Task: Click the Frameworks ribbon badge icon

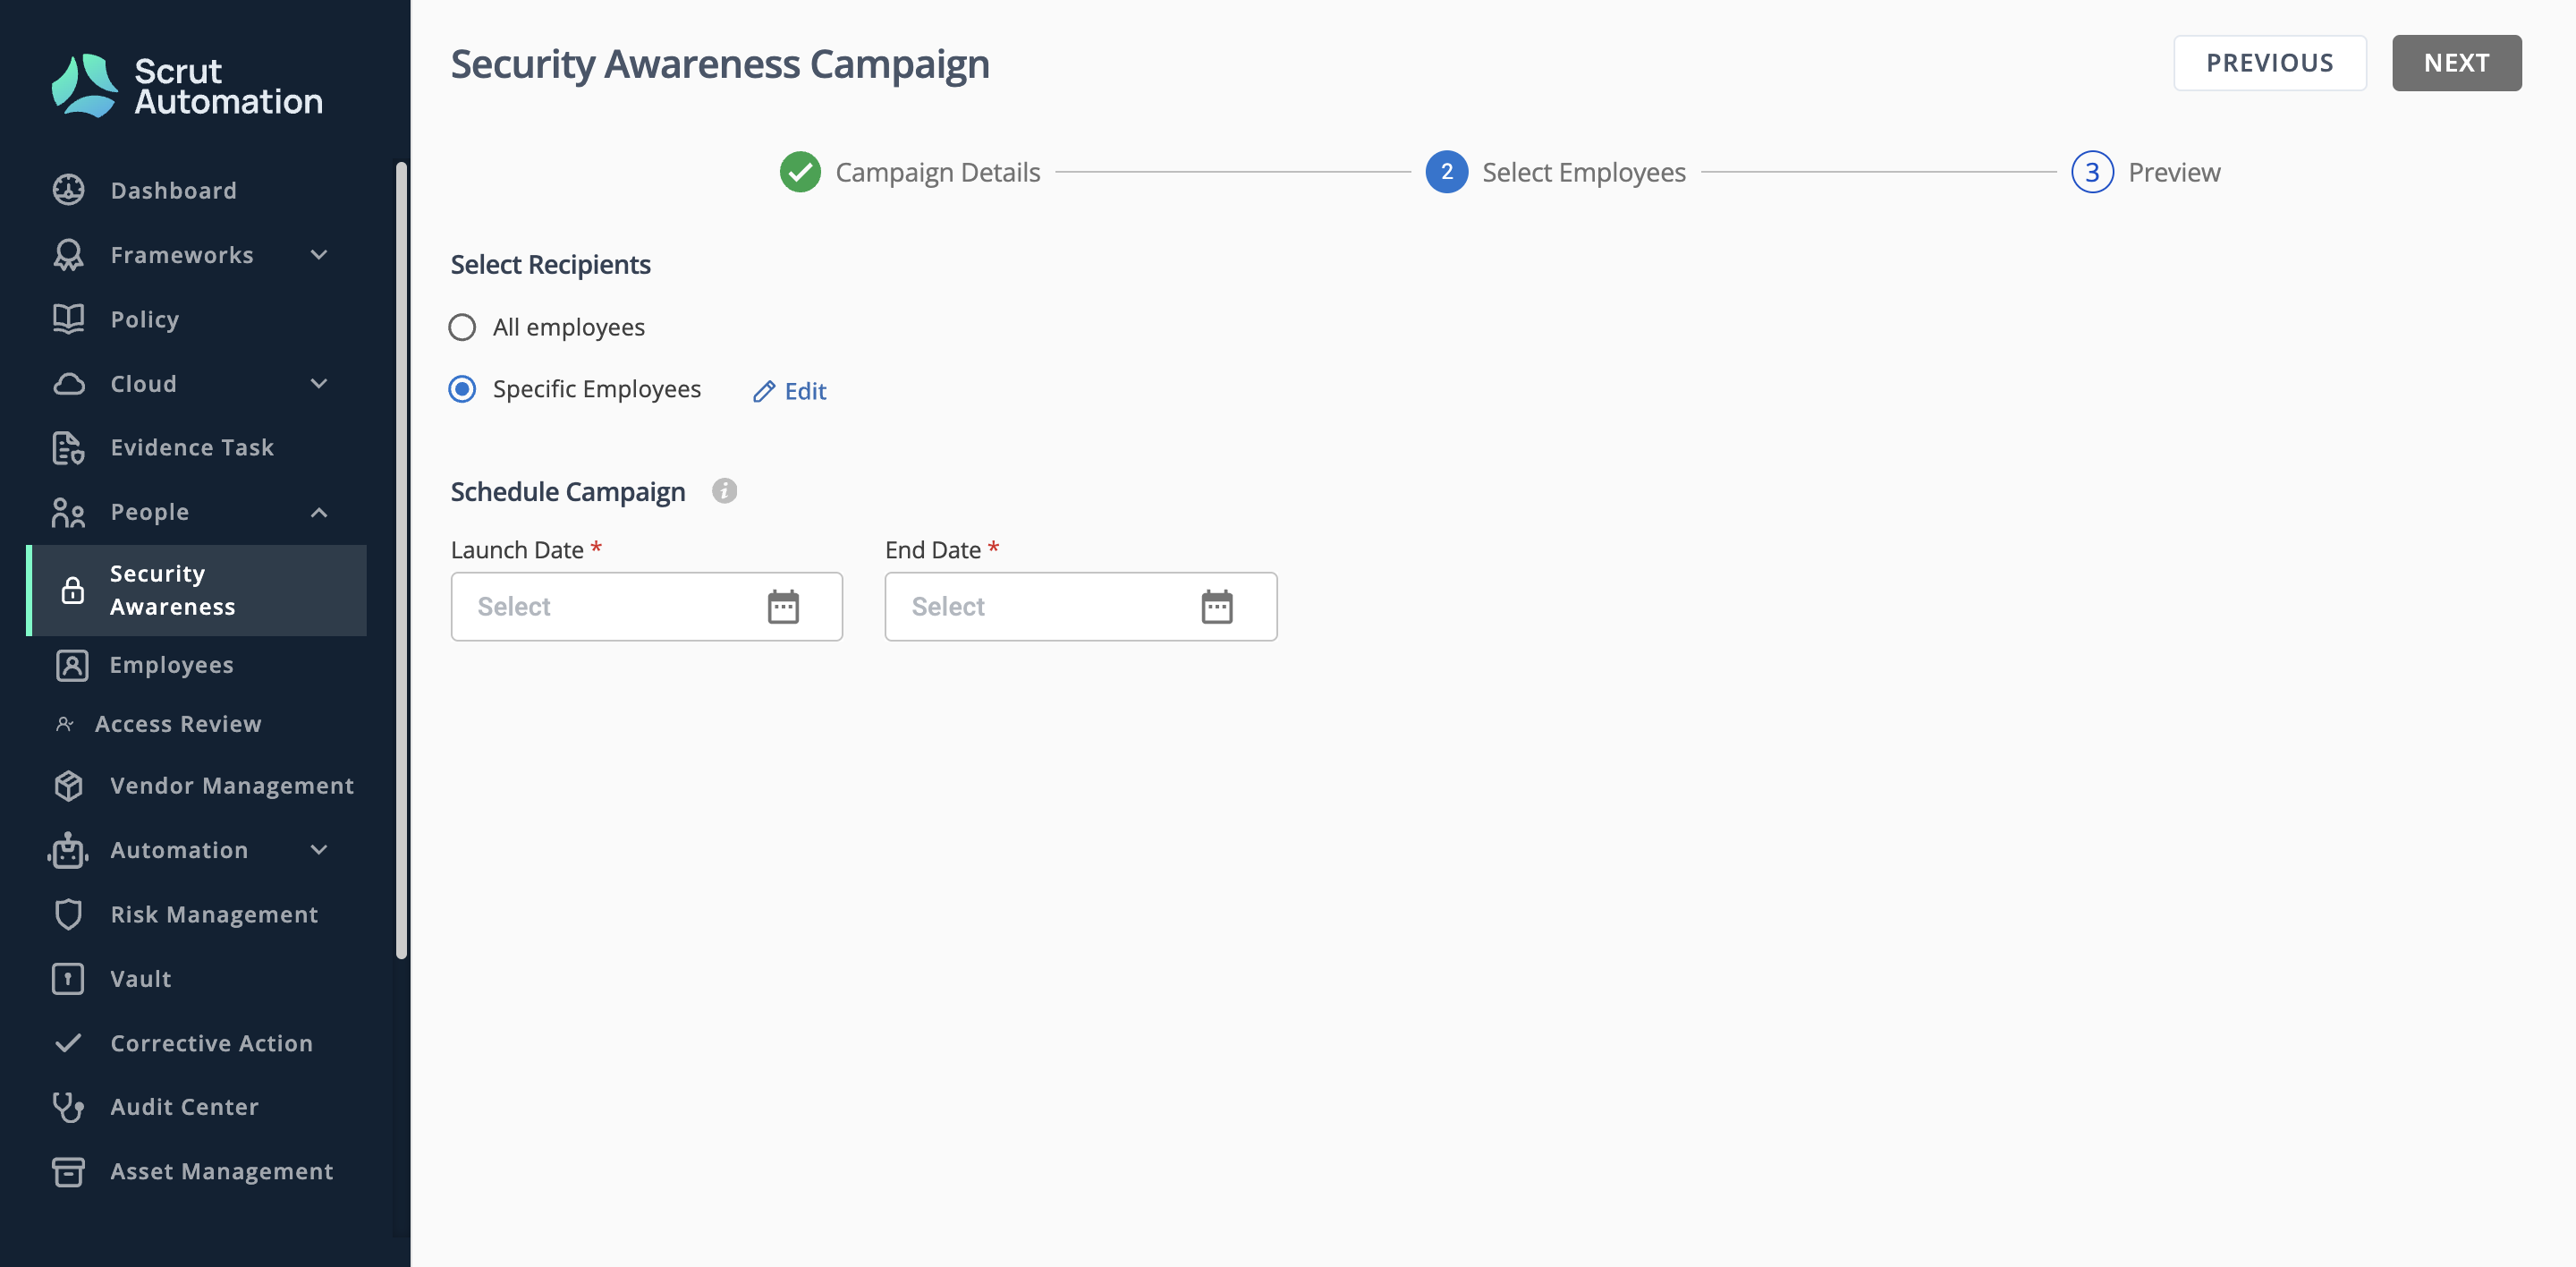Action: click(x=68, y=255)
